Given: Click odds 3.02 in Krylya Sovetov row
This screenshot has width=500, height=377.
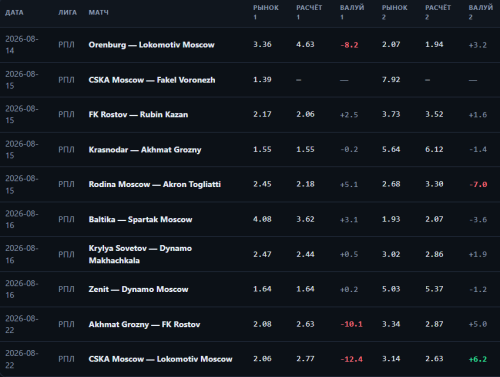Looking at the screenshot, I should pyautogui.click(x=391, y=254).
